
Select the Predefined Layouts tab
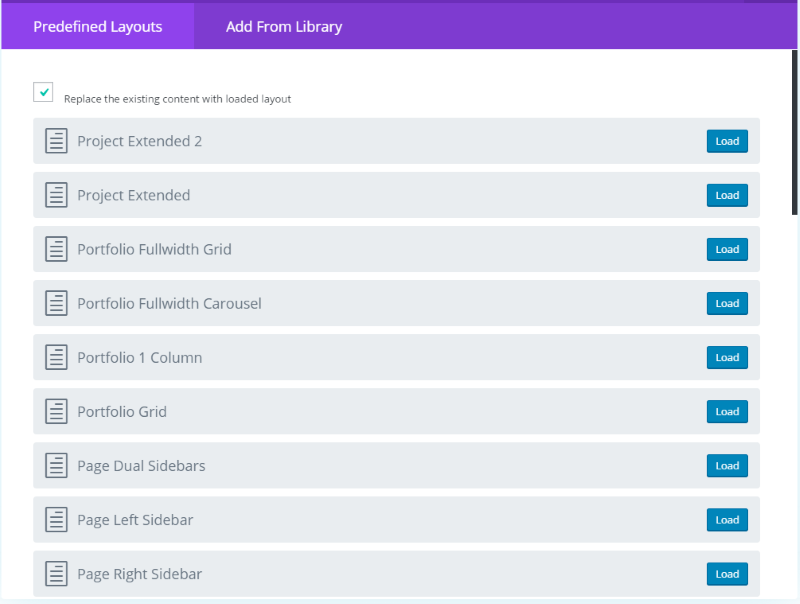point(97,27)
